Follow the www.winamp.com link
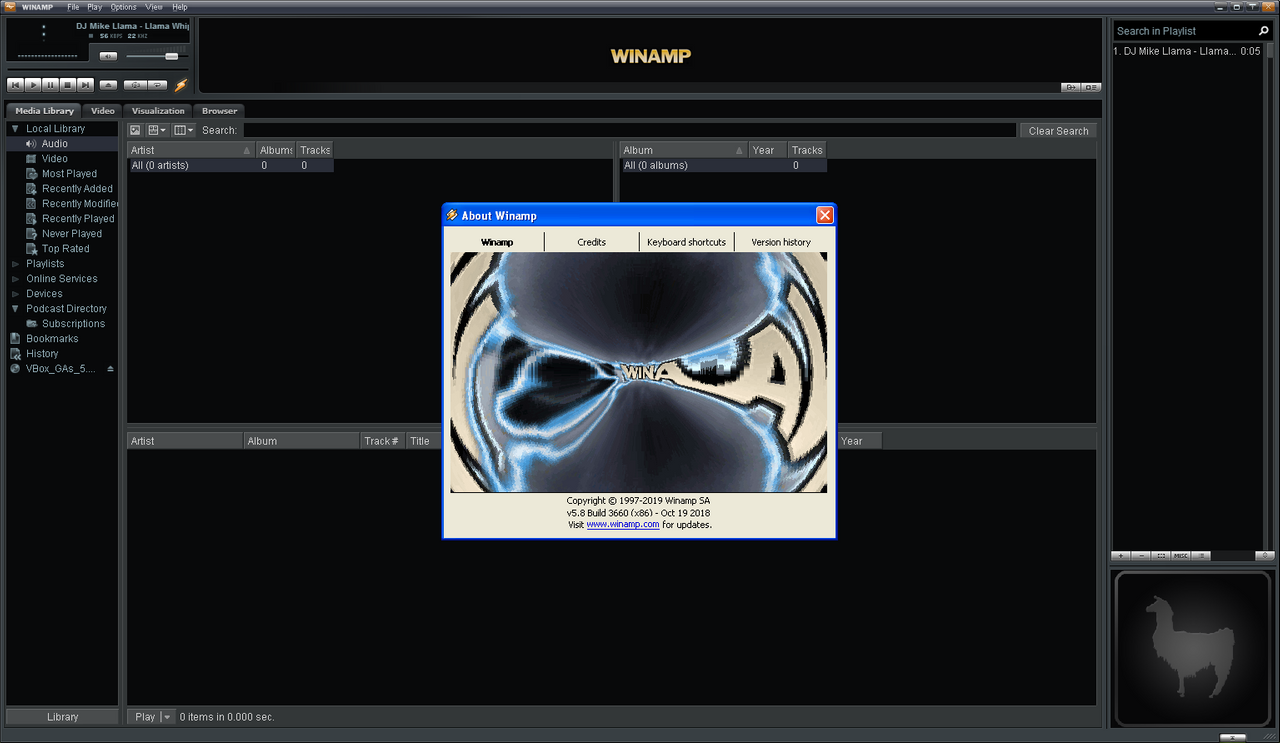1280x743 pixels. (623, 524)
